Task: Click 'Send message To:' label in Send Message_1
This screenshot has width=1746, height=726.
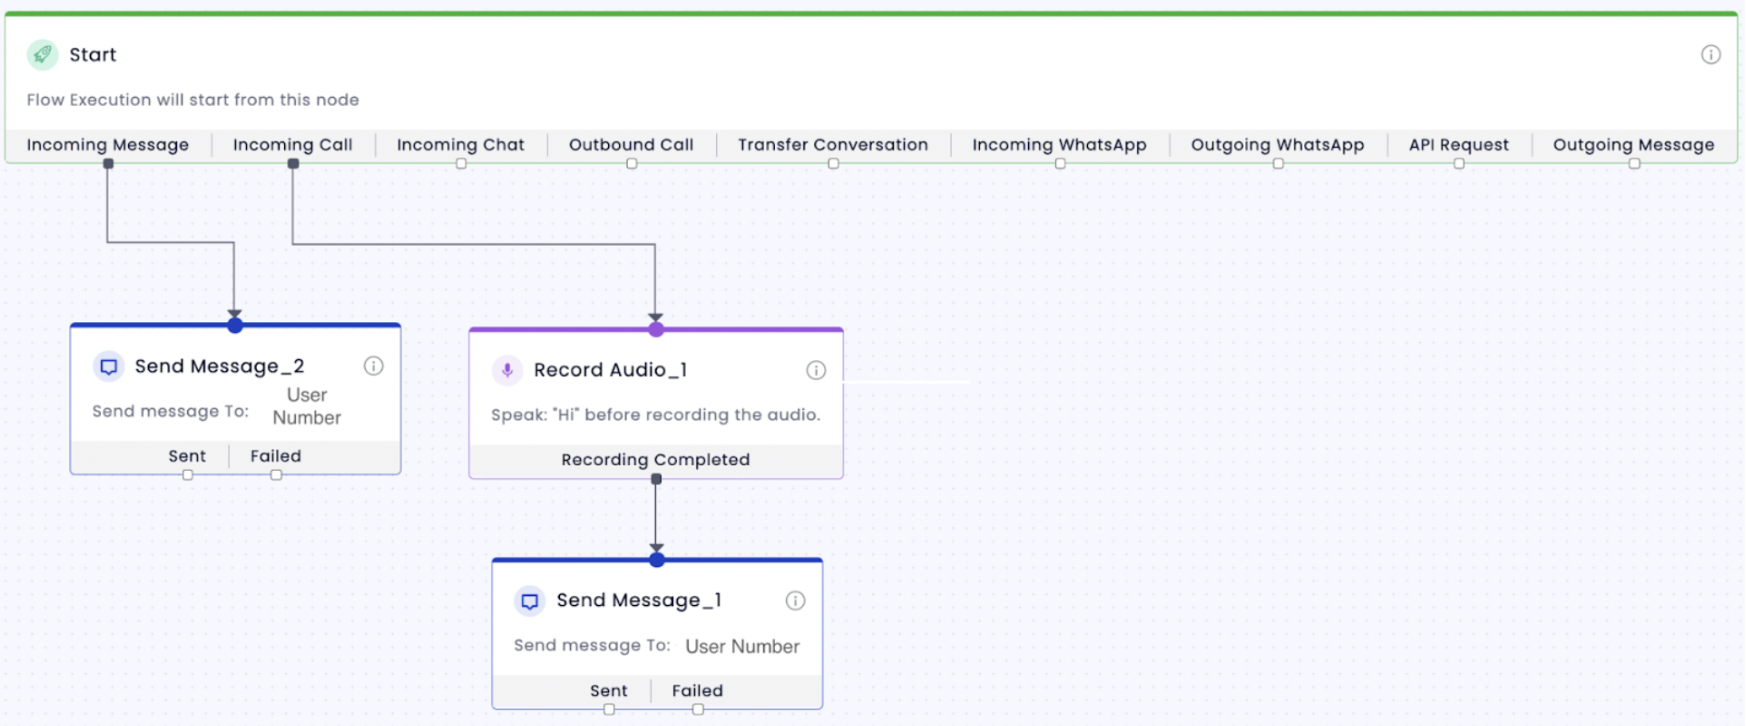Action: pos(592,645)
